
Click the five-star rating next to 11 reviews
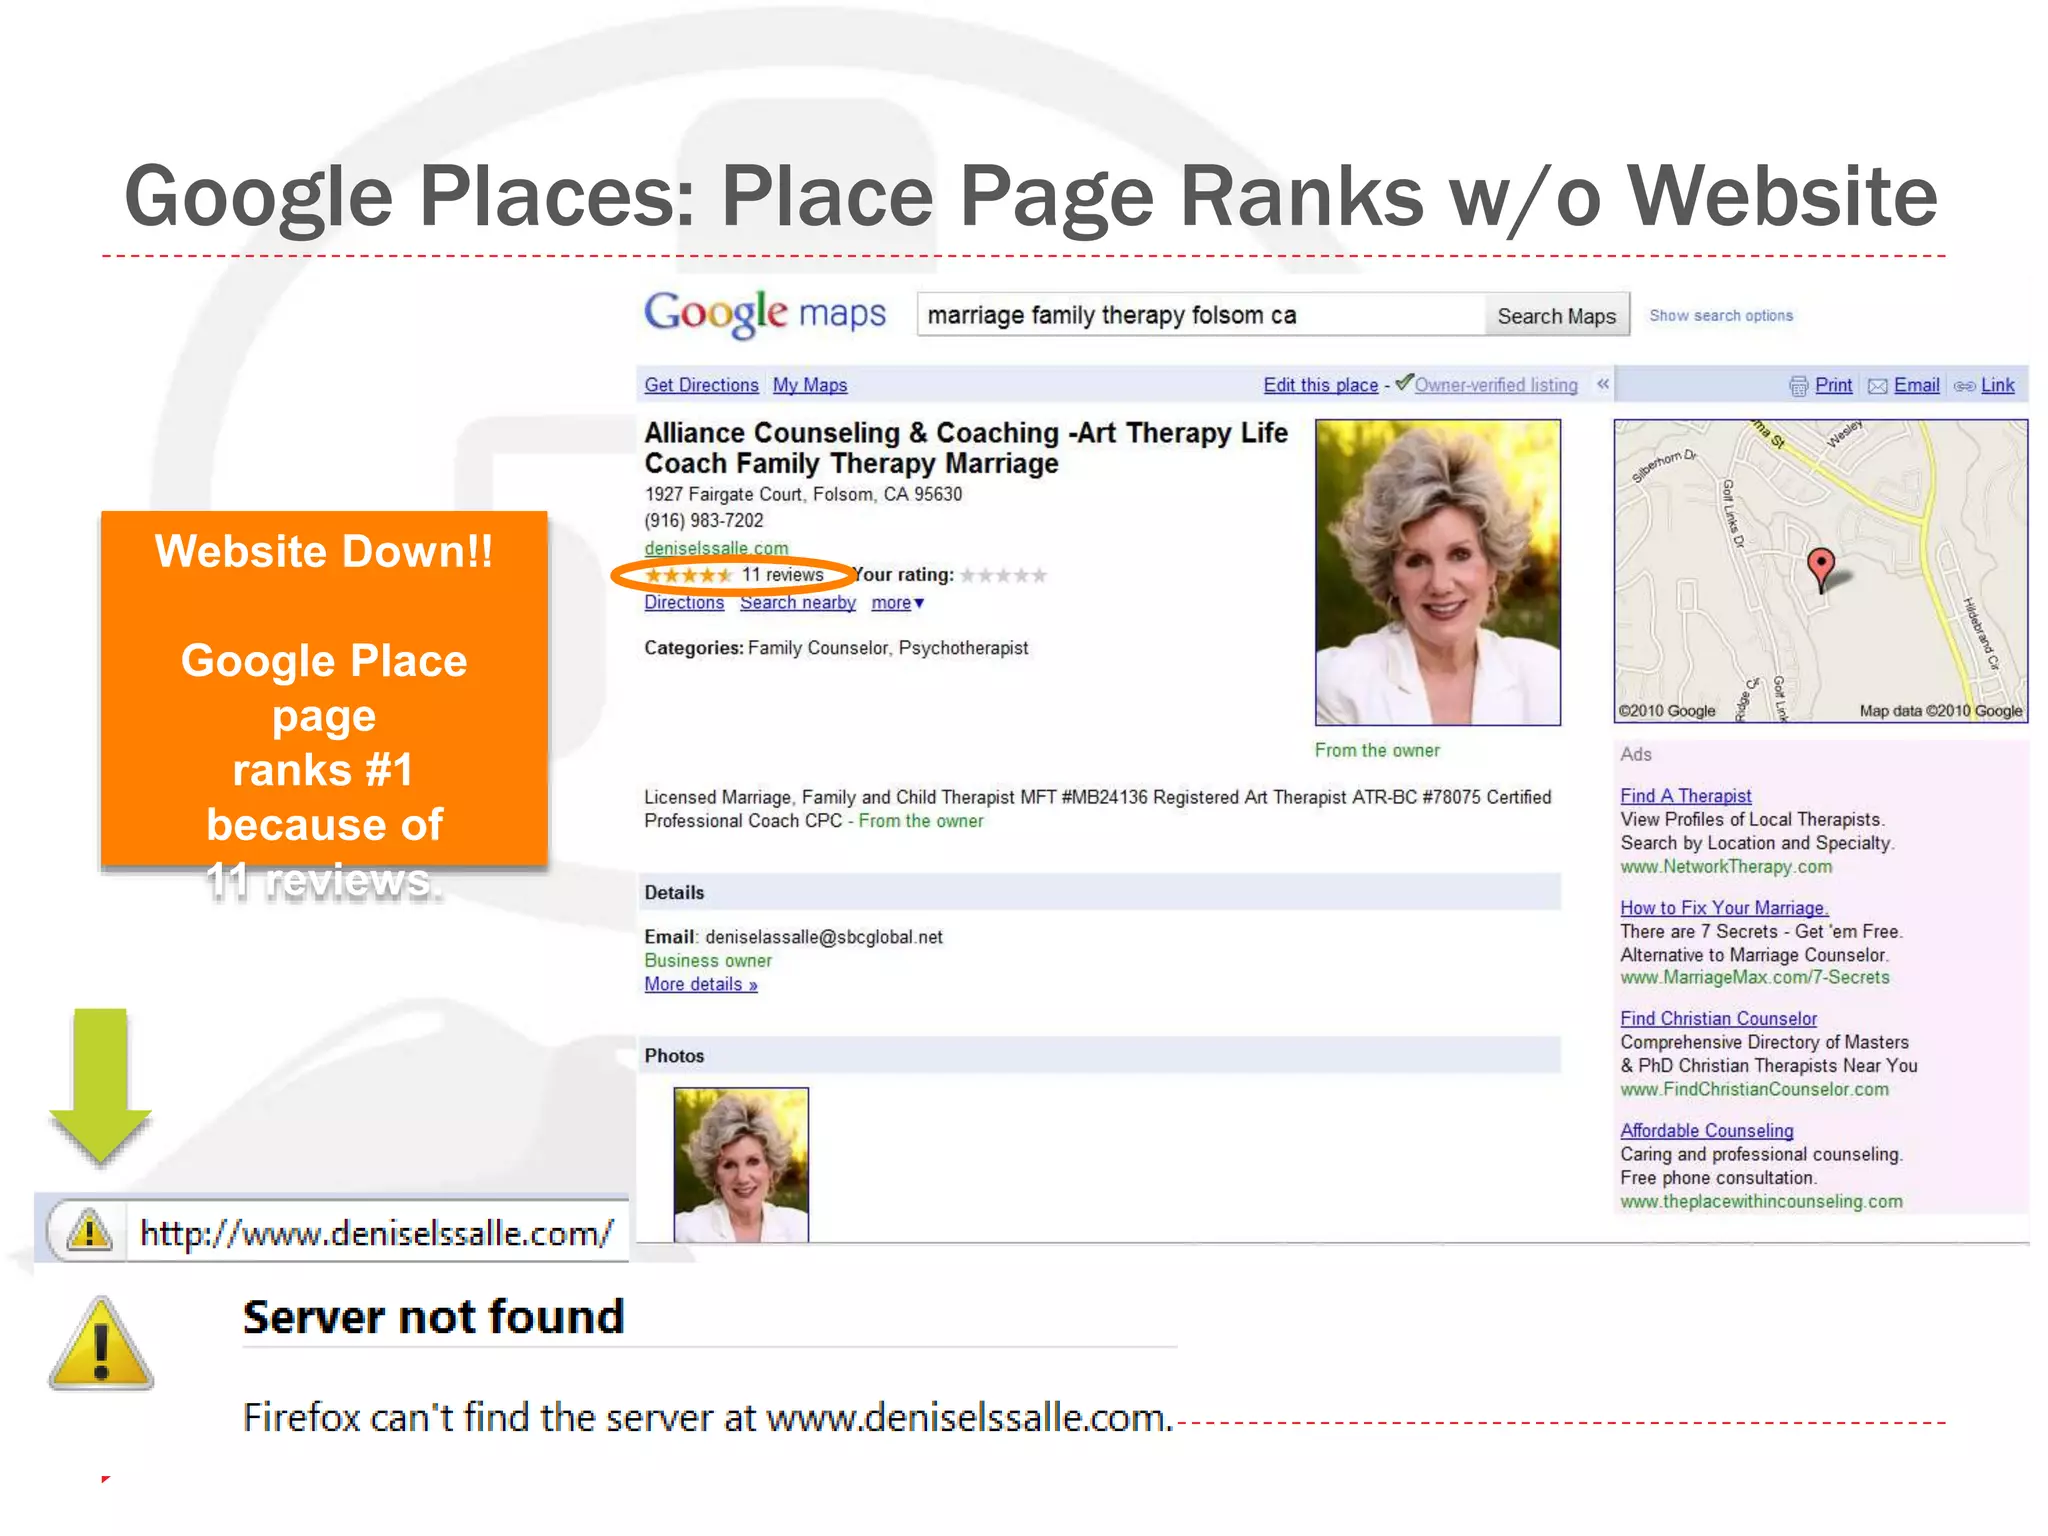pyautogui.click(x=689, y=575)
